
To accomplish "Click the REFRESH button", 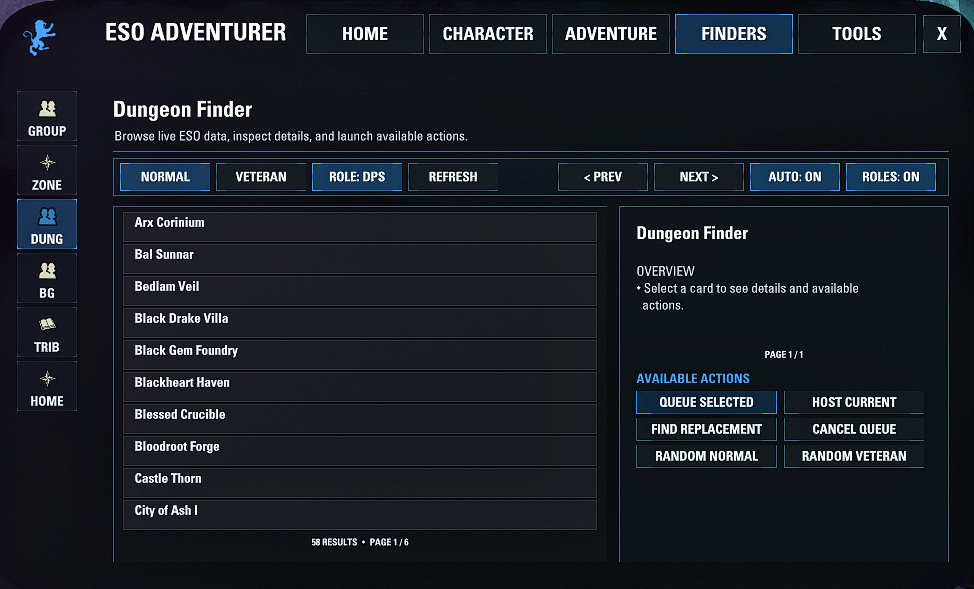I will pyautogui.click(x=453, y=176).
